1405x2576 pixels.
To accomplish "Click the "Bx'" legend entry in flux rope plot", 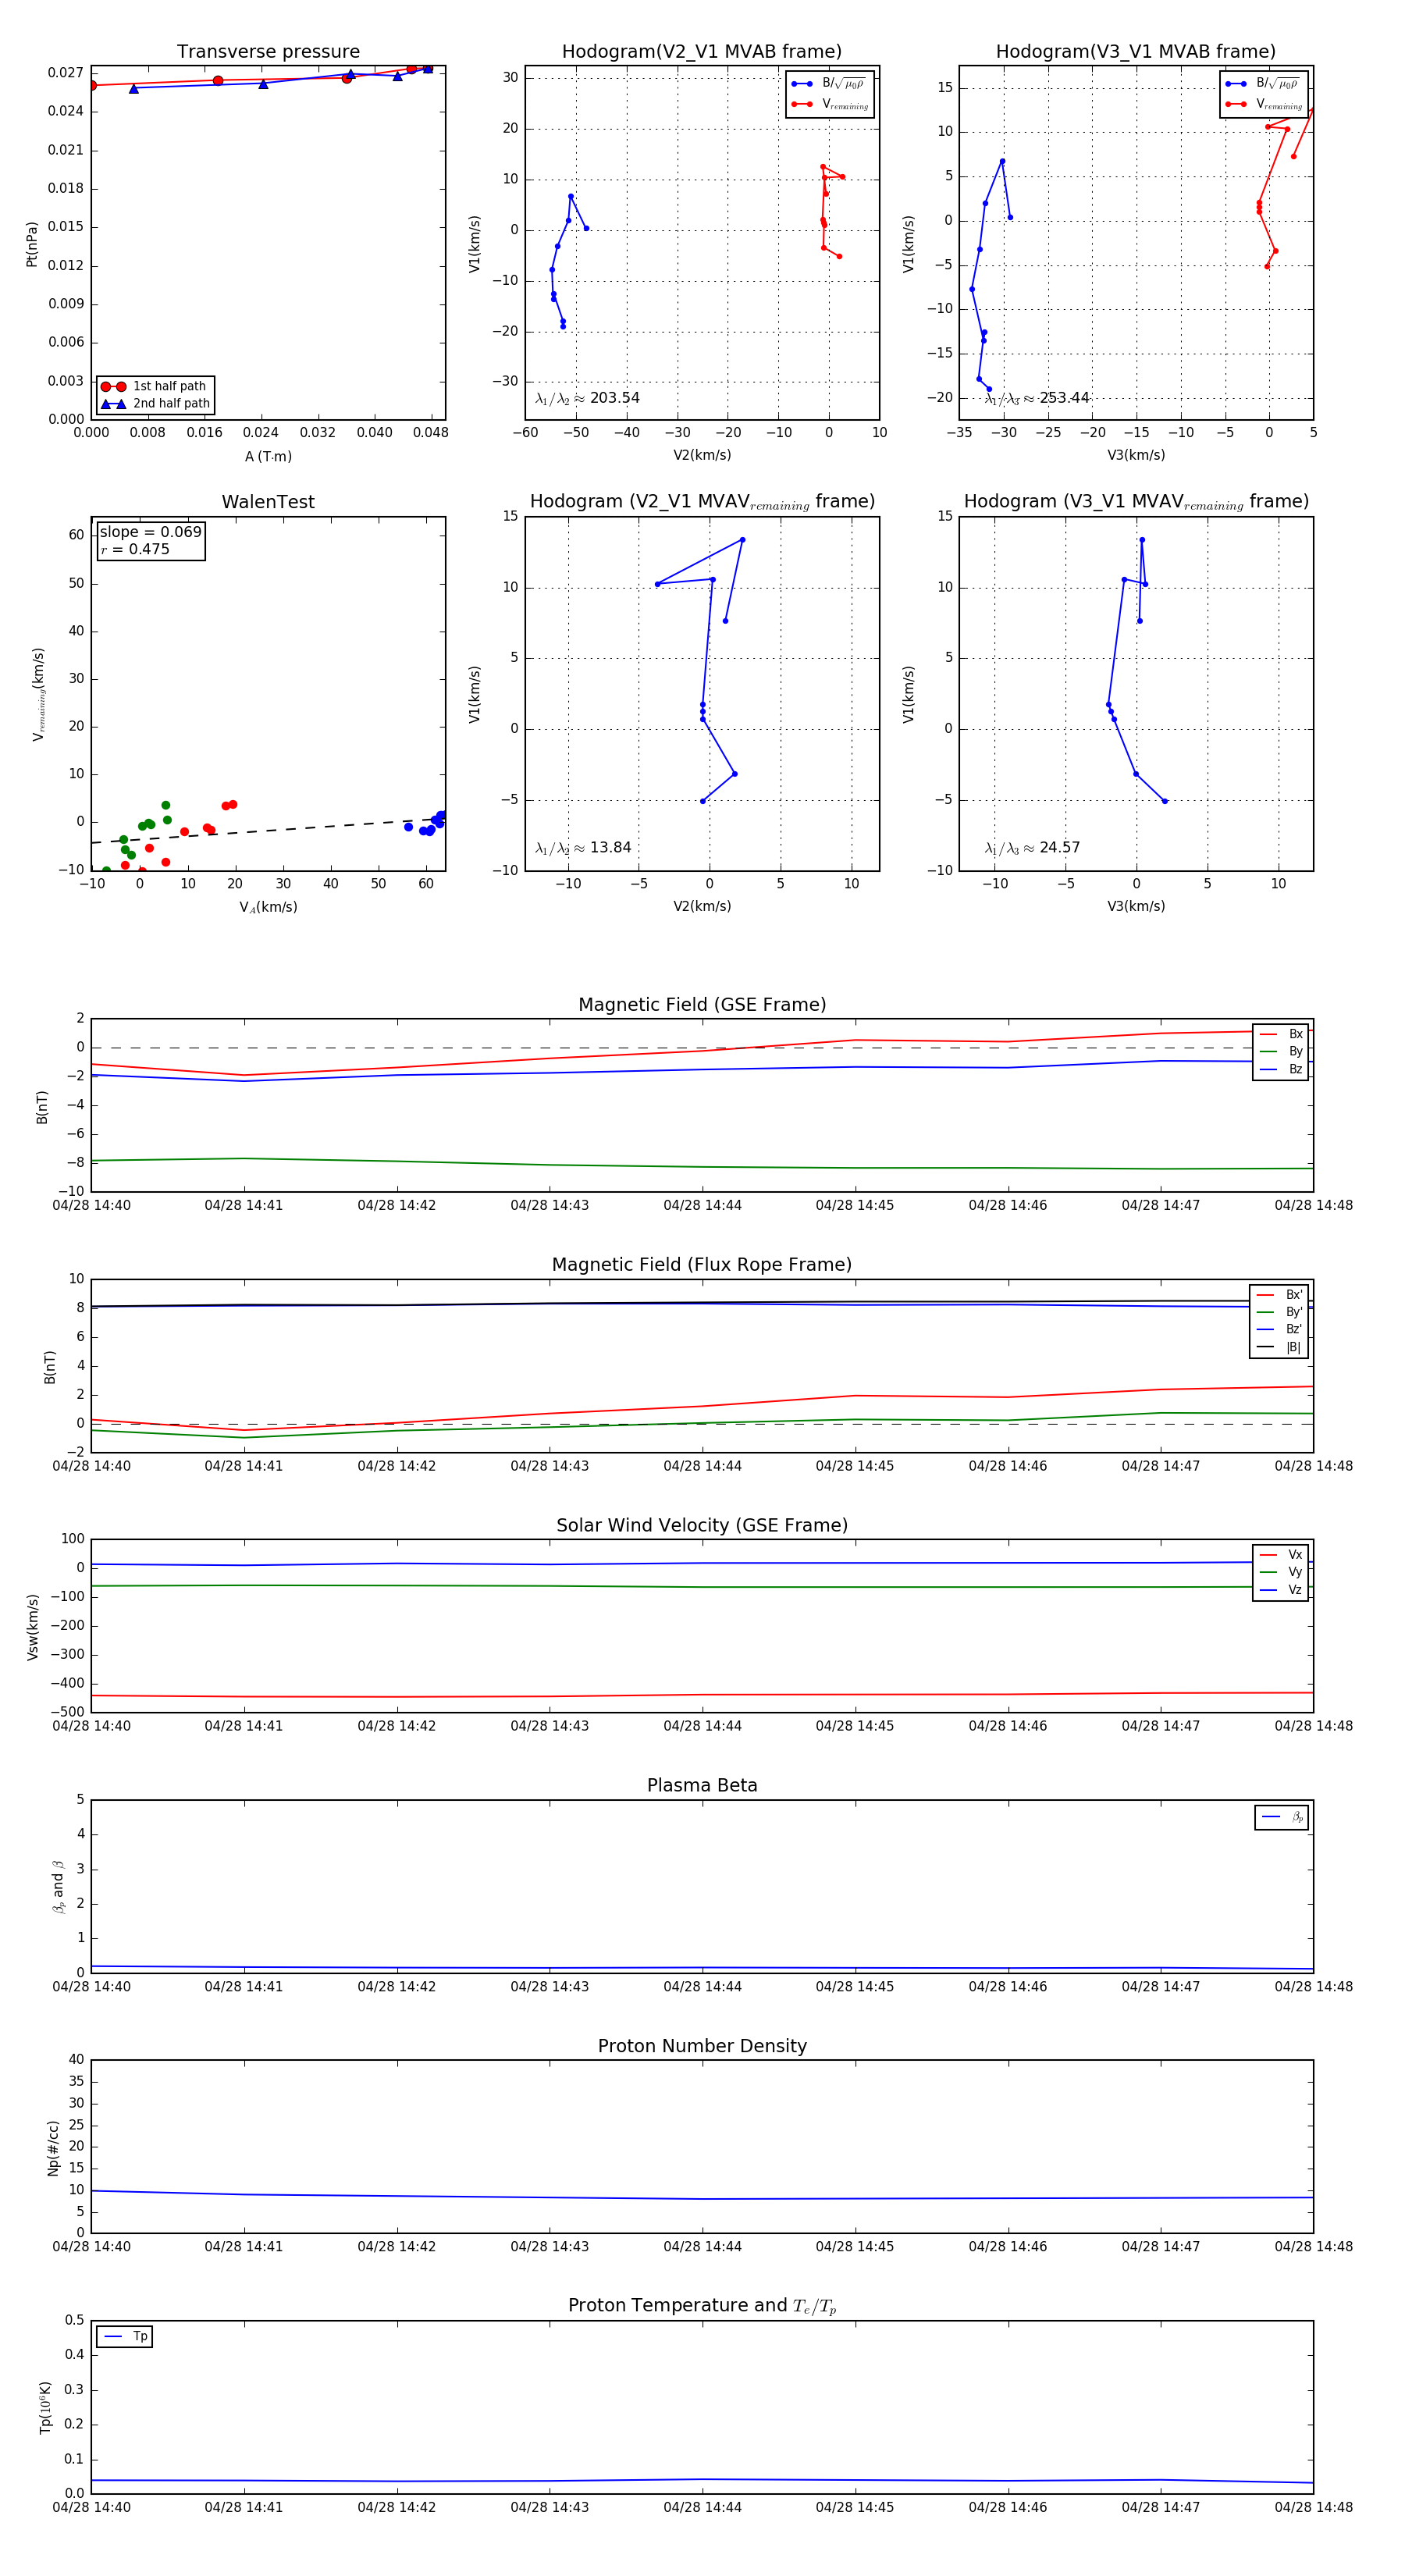I will tap(1280, 1295).
